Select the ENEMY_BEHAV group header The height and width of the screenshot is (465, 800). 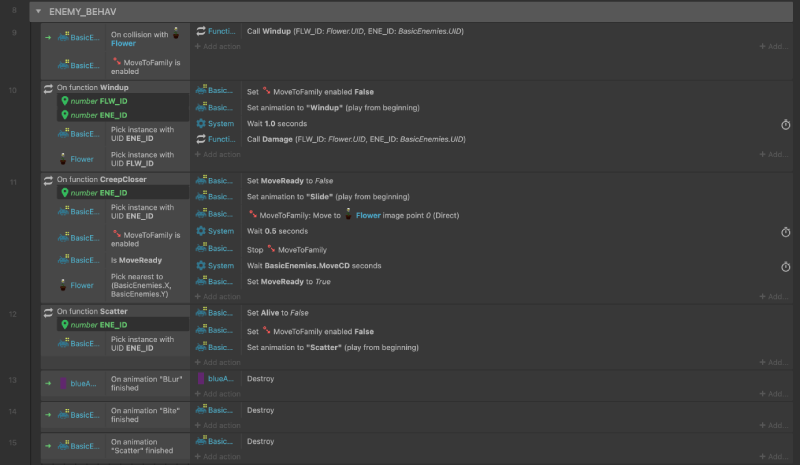400,12
